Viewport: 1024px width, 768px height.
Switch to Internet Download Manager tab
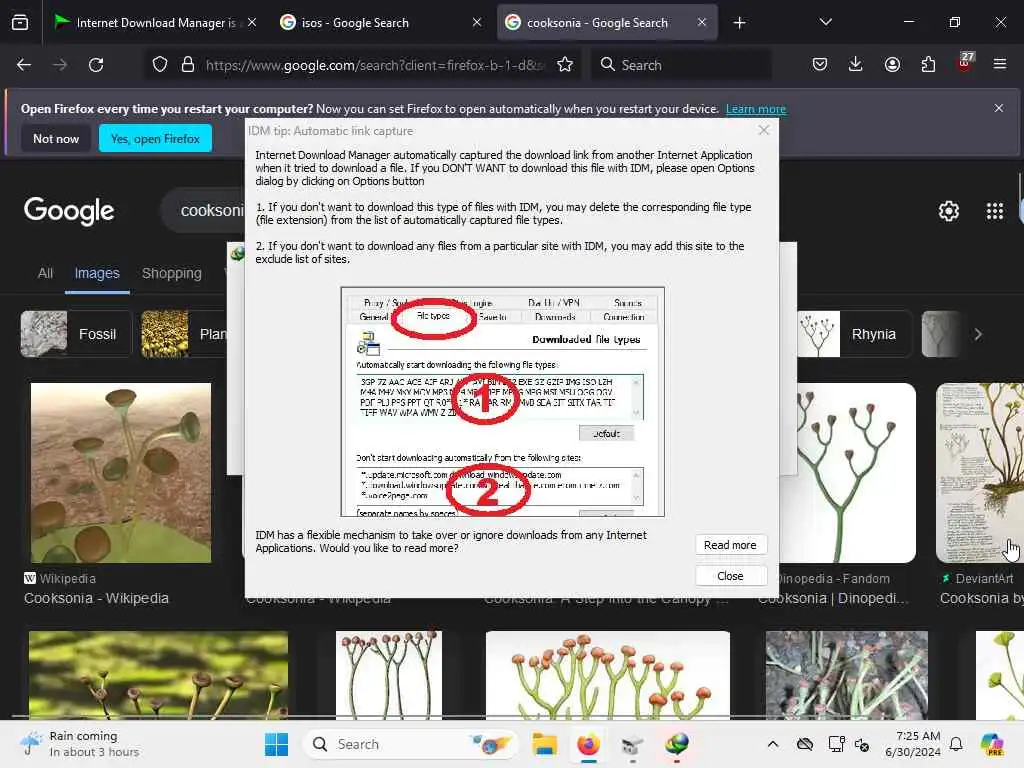tap(155, 23)
